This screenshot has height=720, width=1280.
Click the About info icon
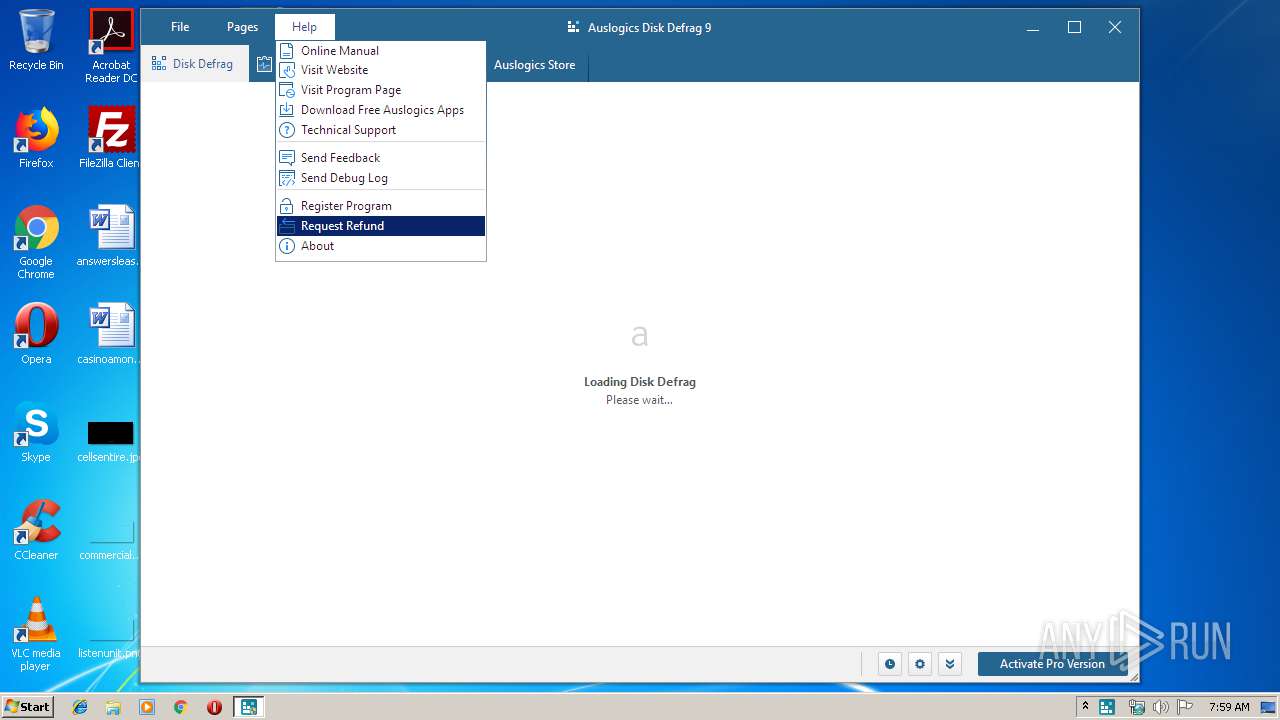(x=287, y=246)
